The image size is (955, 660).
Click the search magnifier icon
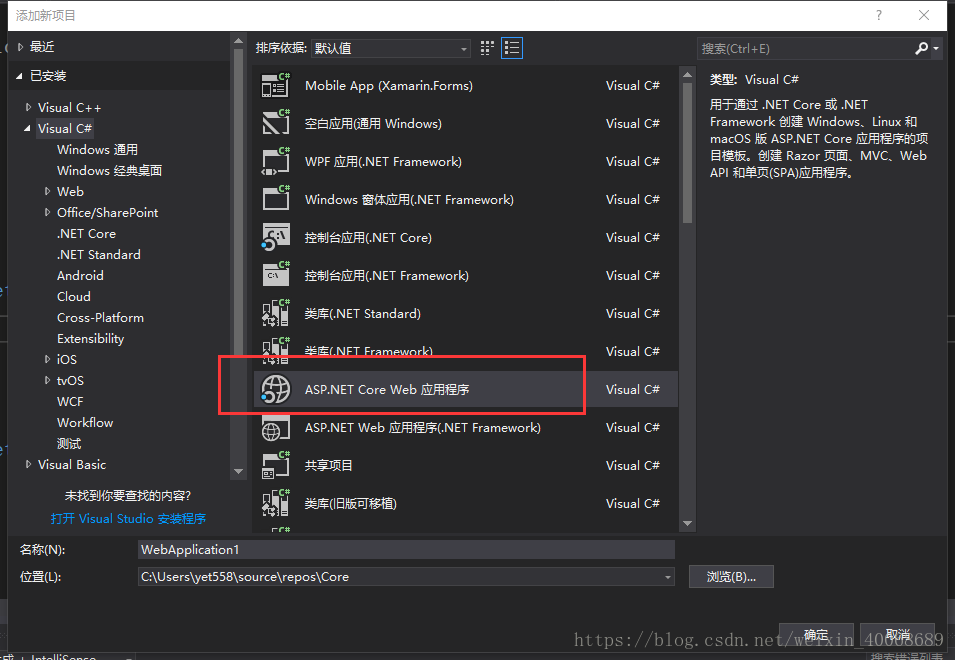click(922, 48)
